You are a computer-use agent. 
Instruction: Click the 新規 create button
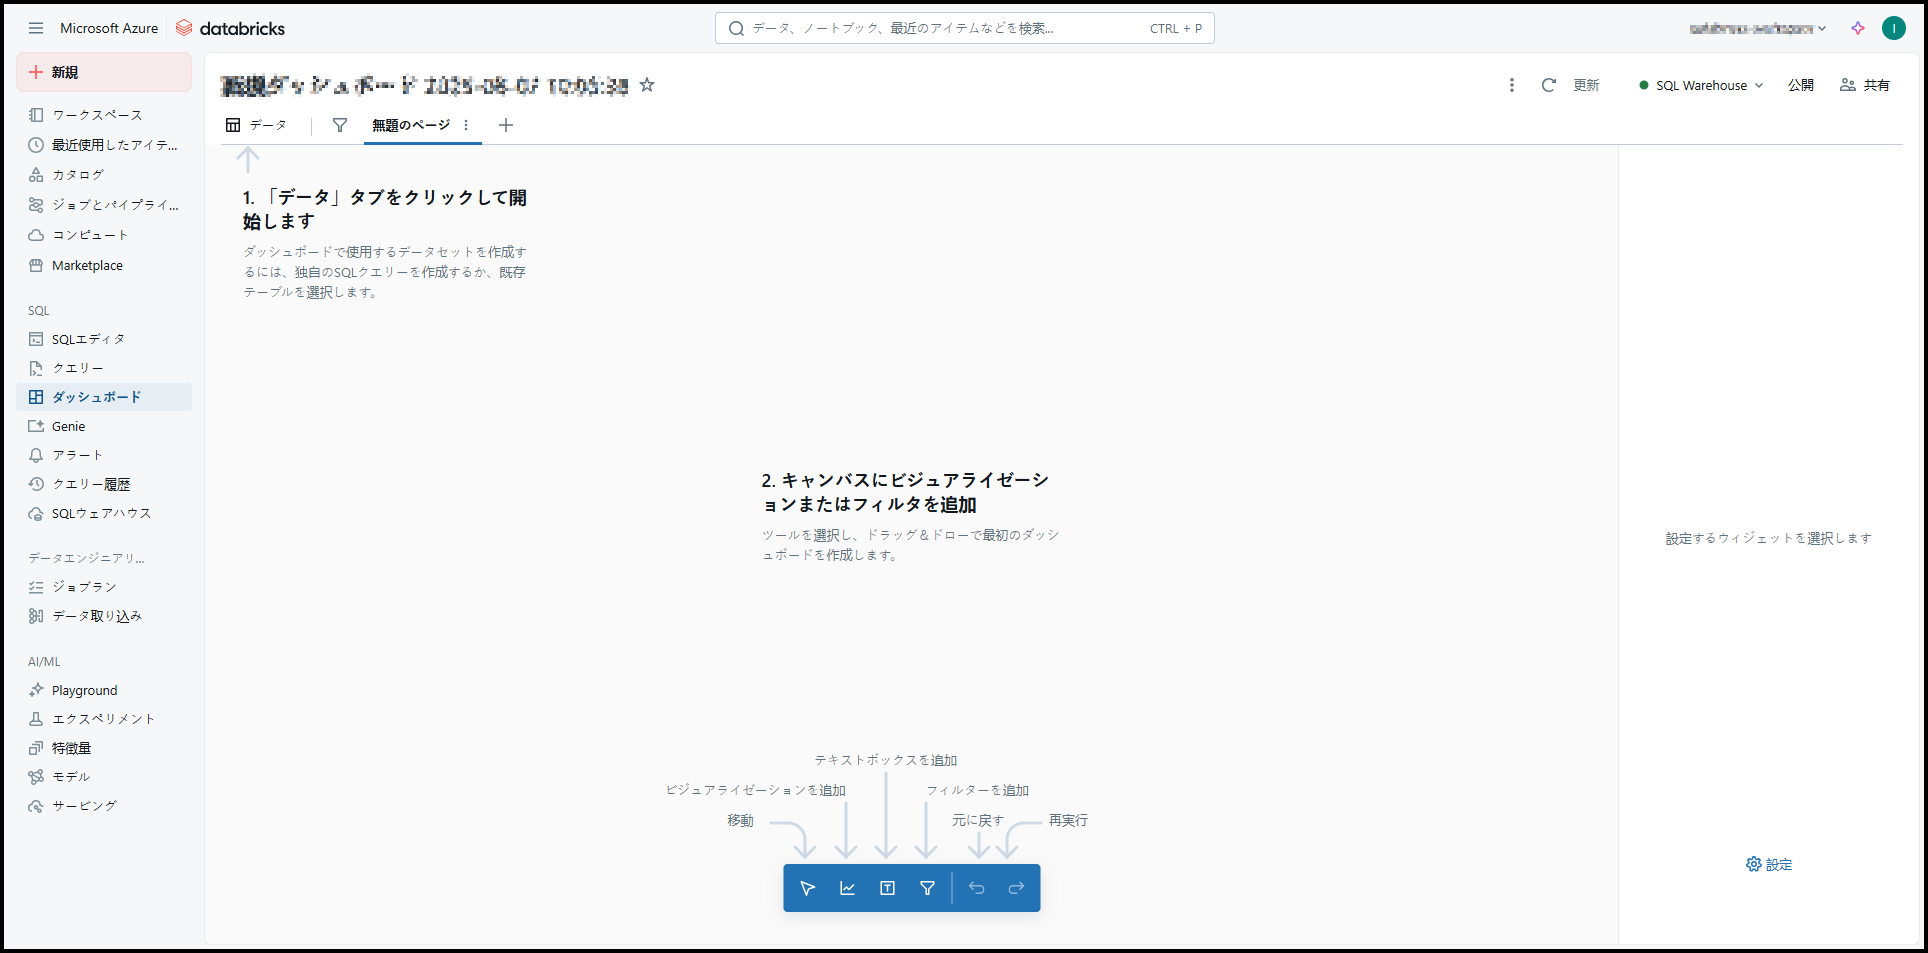click(x=104, y=72)
